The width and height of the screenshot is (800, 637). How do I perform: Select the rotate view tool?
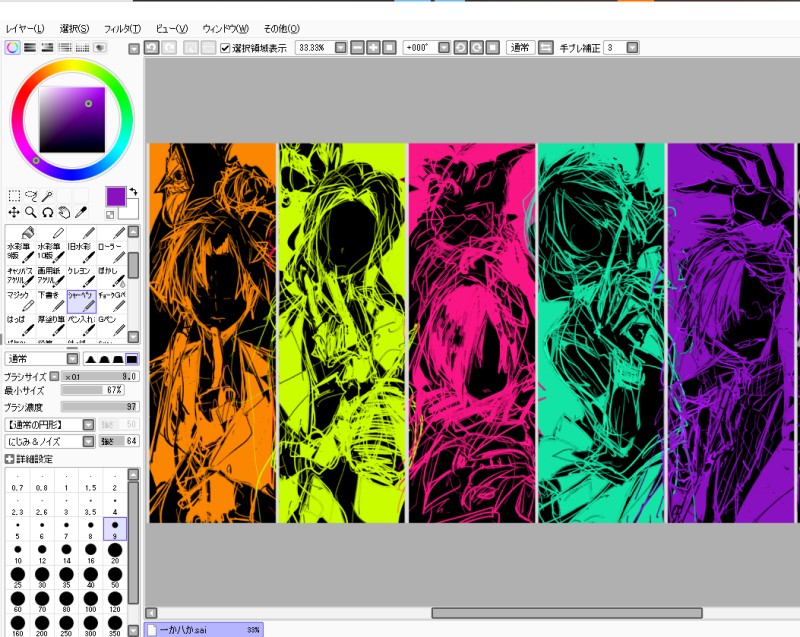[48, 212]
